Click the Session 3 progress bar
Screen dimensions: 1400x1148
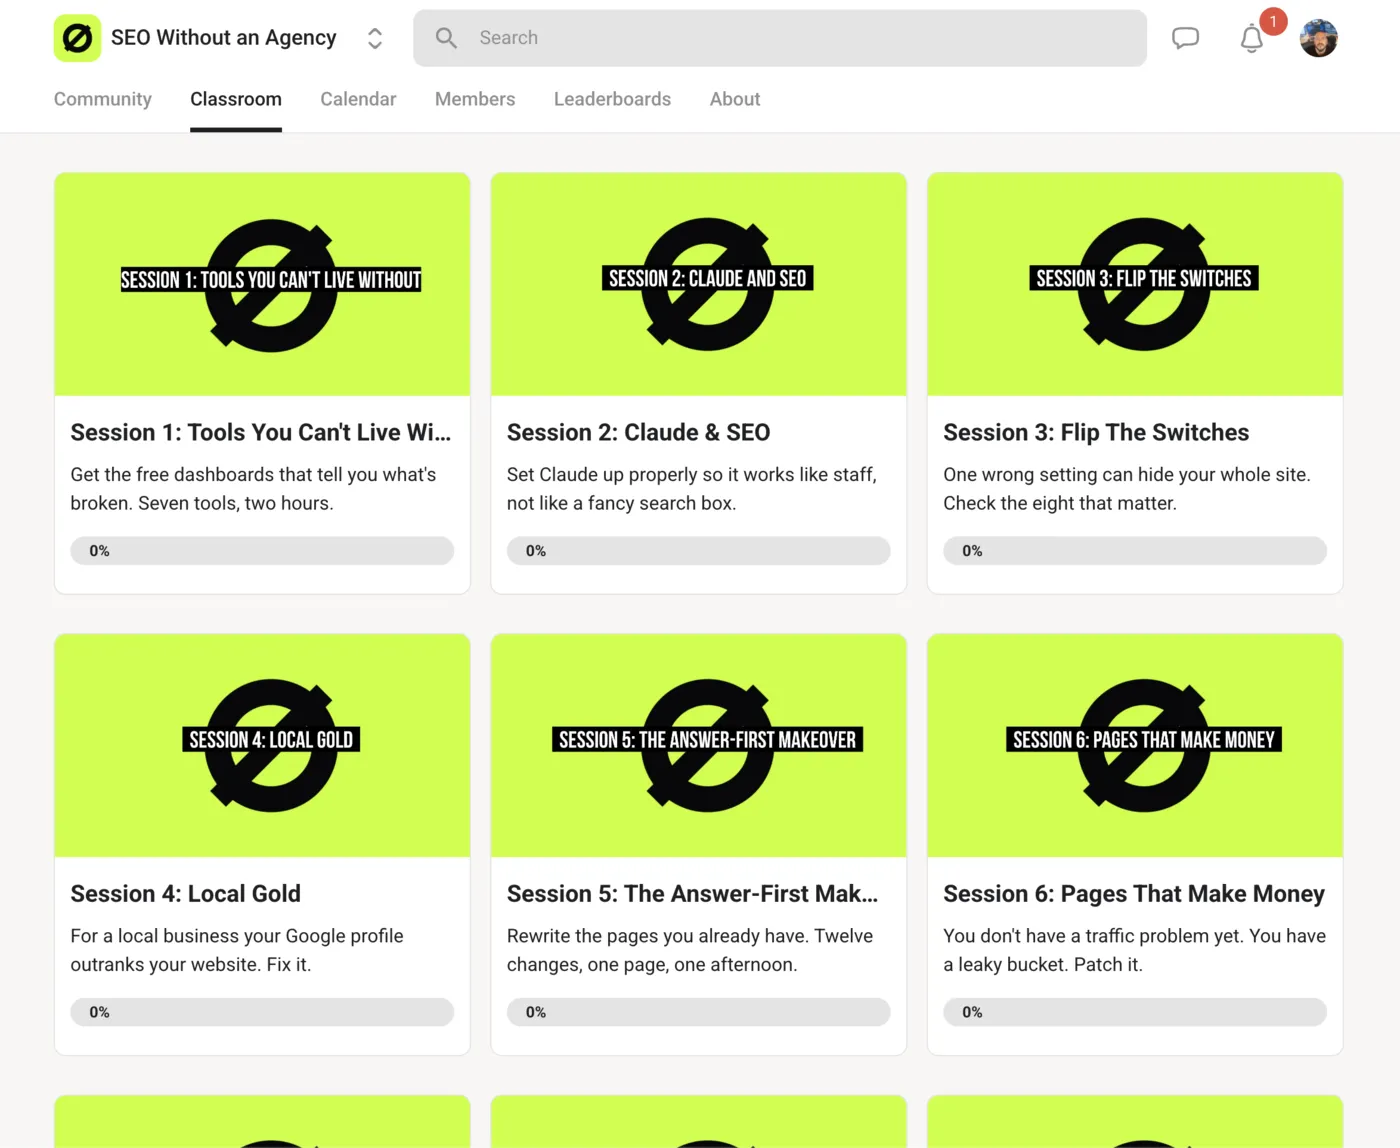coord(1135,551)
